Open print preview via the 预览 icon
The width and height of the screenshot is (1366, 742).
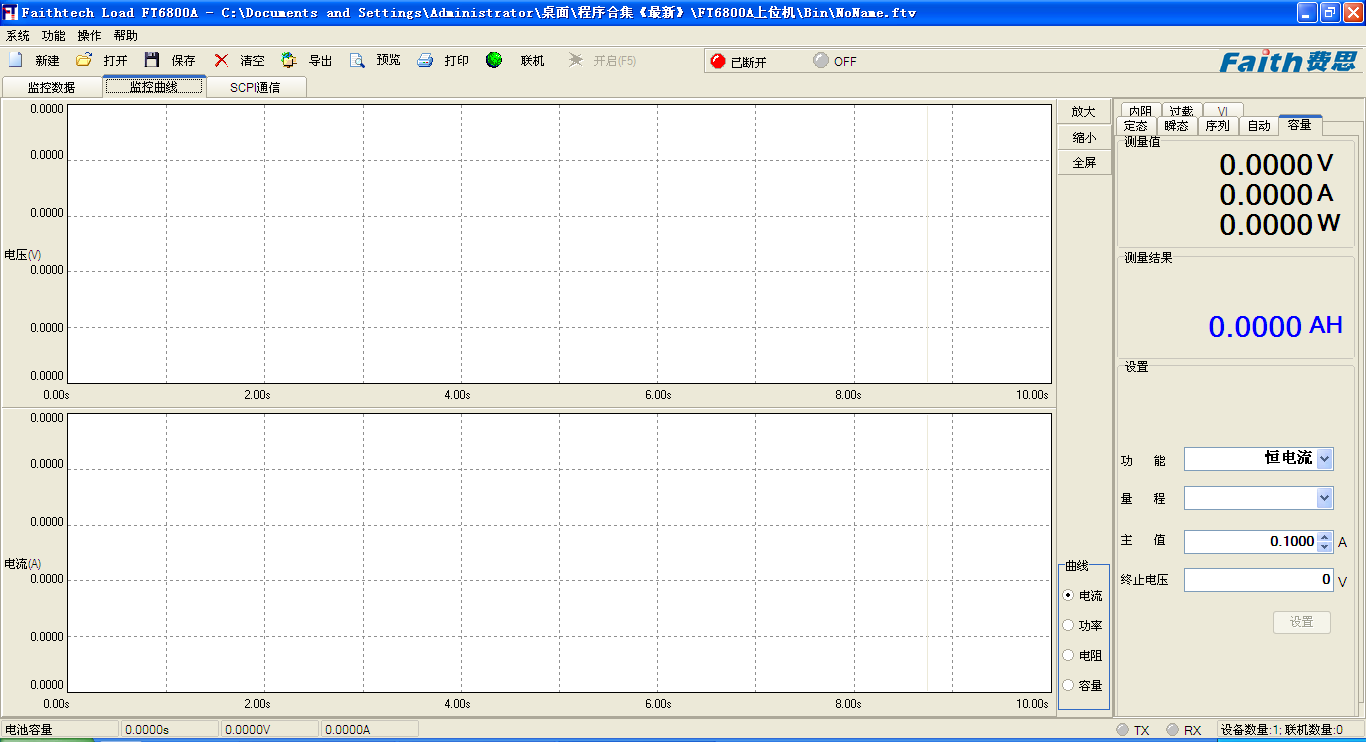[357, 60]
